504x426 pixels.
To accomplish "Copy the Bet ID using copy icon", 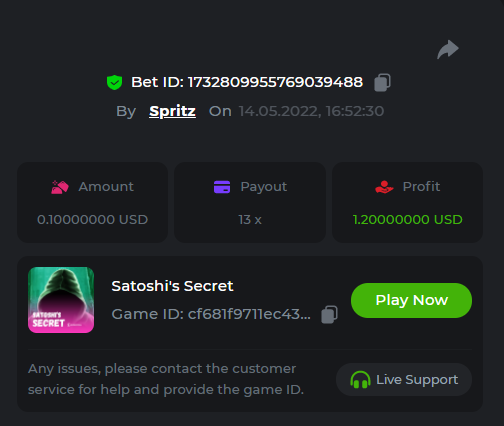I will (382, 82).
